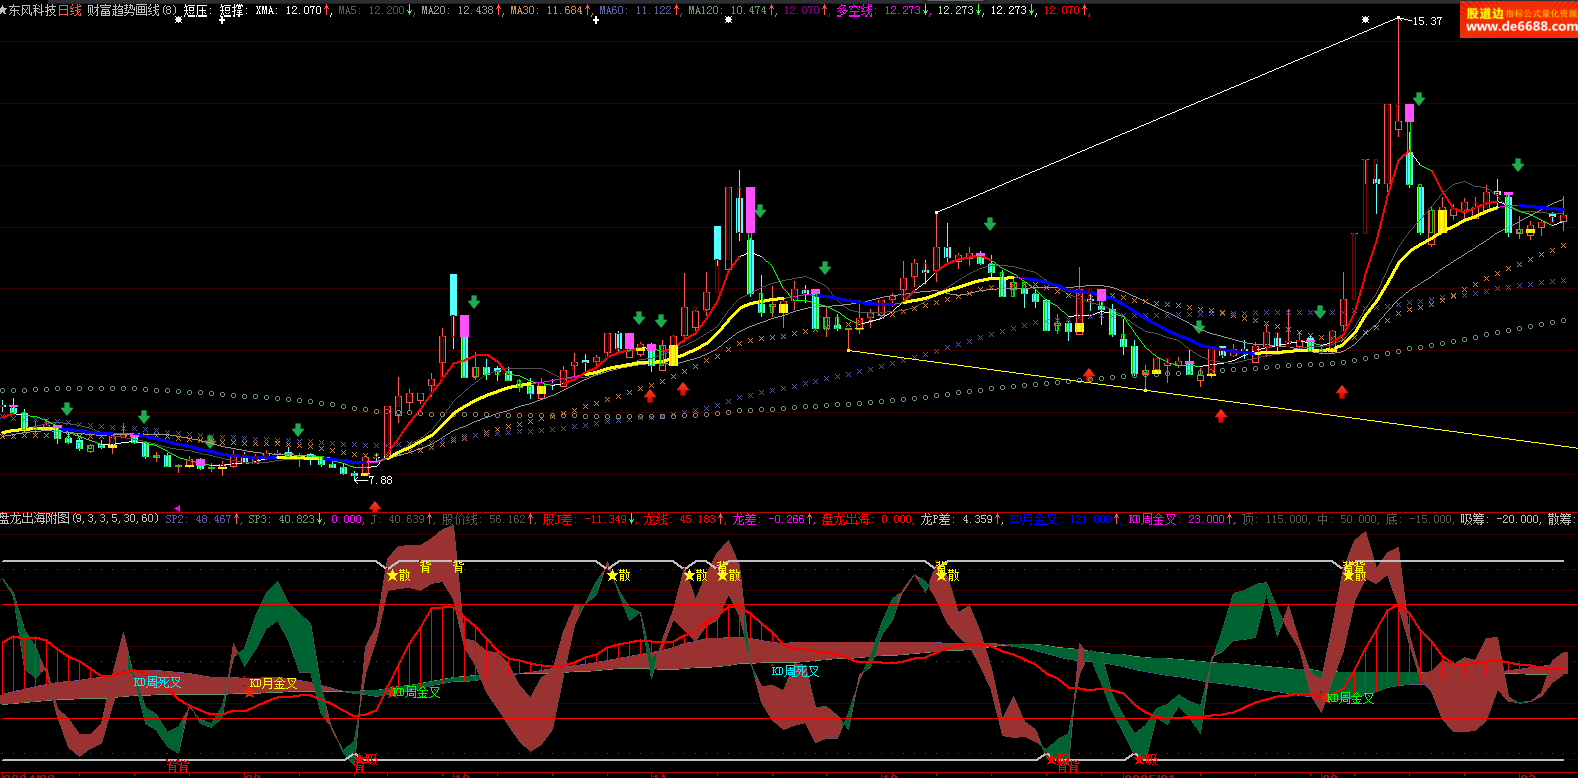Click the star icon before 东风科技

4,10
